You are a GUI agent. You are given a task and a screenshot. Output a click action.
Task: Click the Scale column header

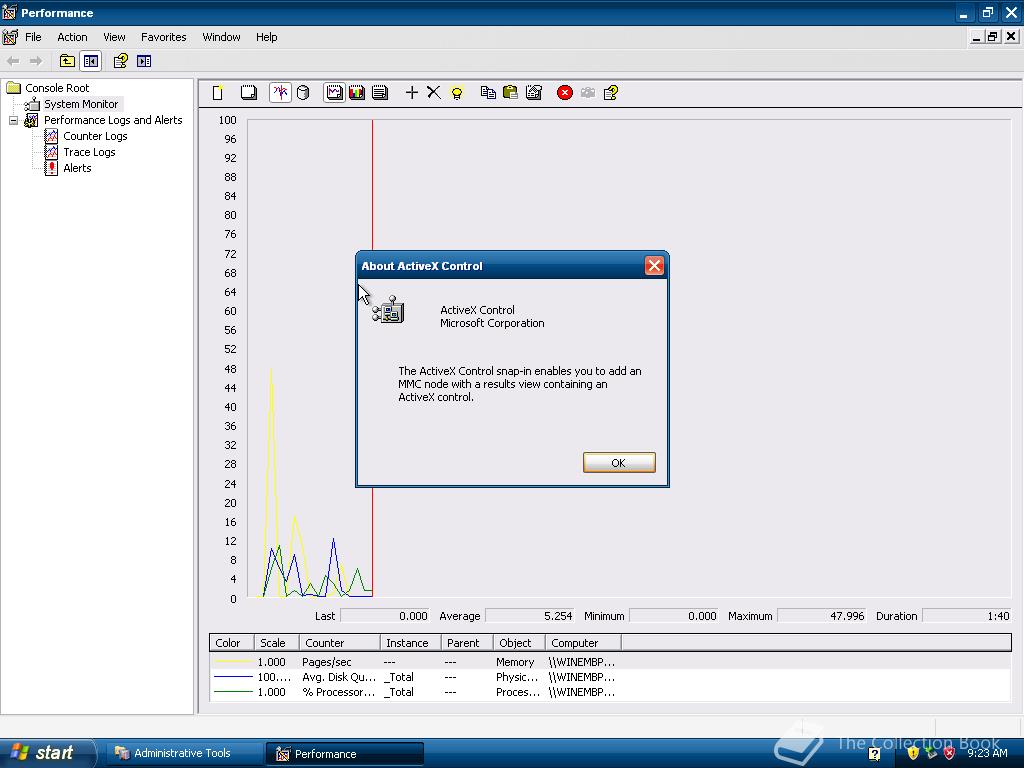(x=276, y=643)
